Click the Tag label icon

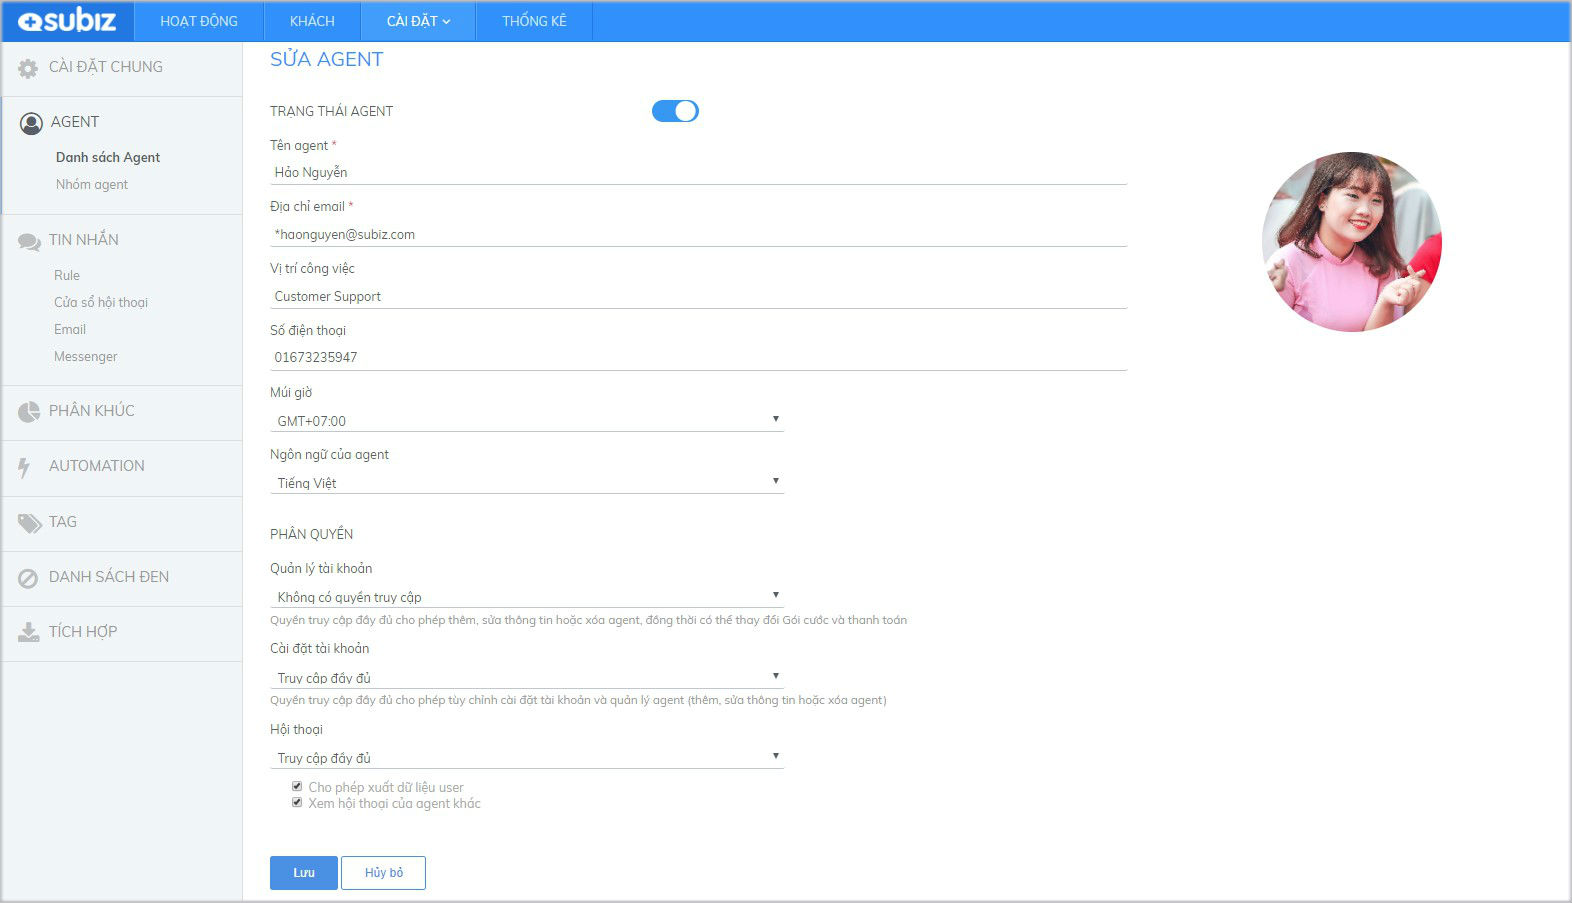29,523
